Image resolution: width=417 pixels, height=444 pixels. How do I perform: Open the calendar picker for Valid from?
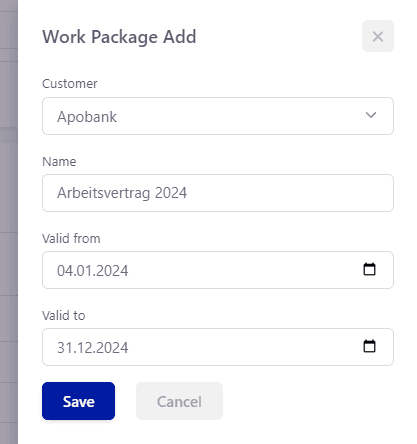369,269
